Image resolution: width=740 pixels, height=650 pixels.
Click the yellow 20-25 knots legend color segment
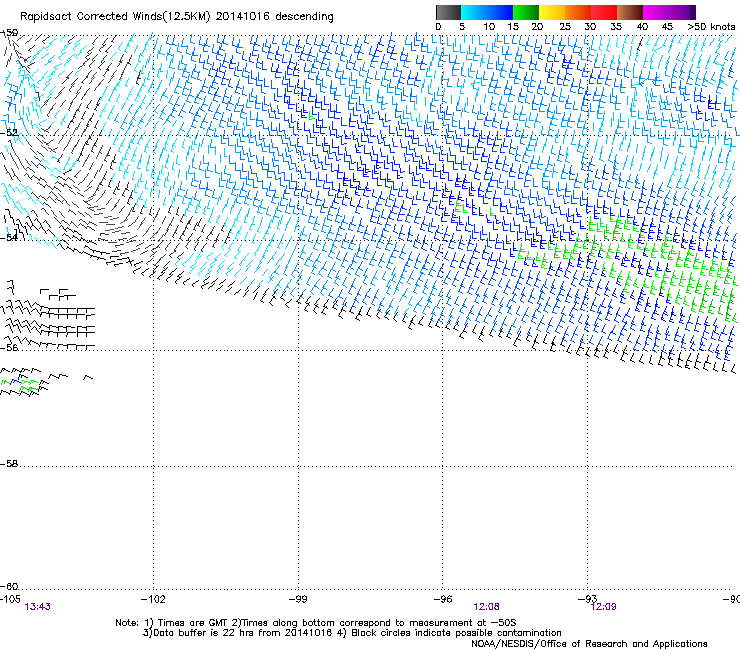552,12
